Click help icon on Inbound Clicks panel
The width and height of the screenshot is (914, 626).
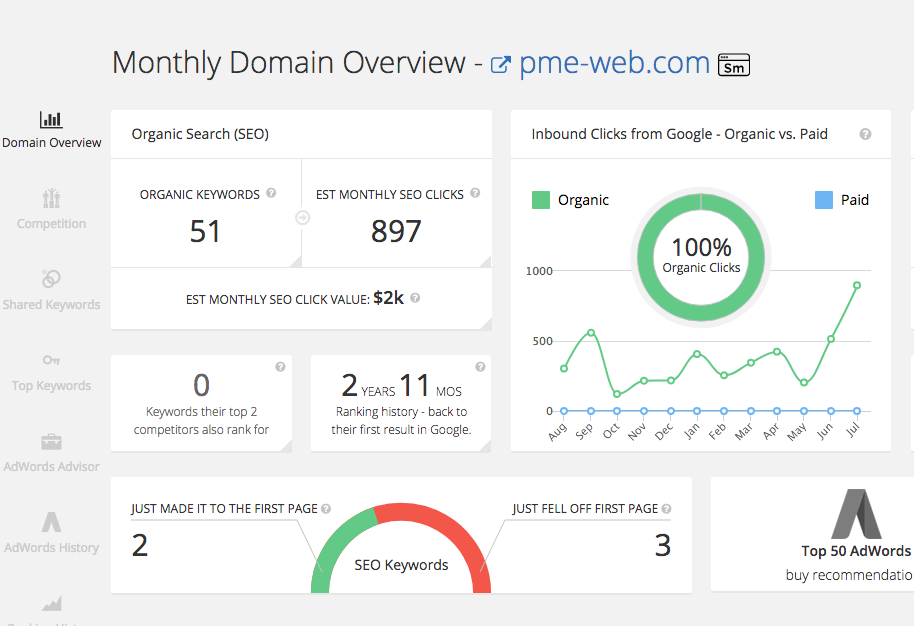point(866,134)
